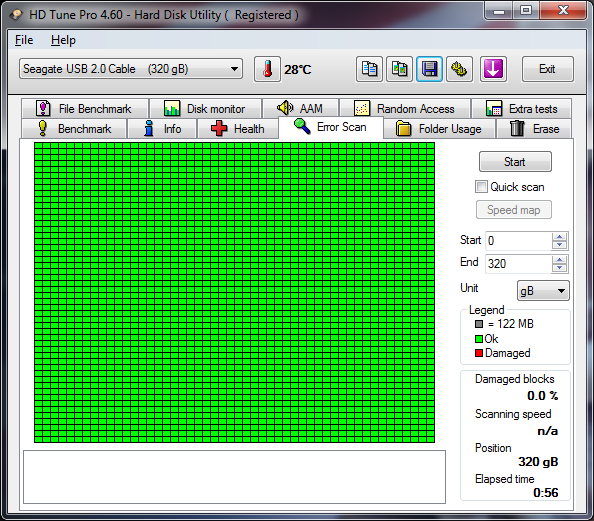Click the red Damaged legend swatch

pyautogui.click(x=479, y=353)
